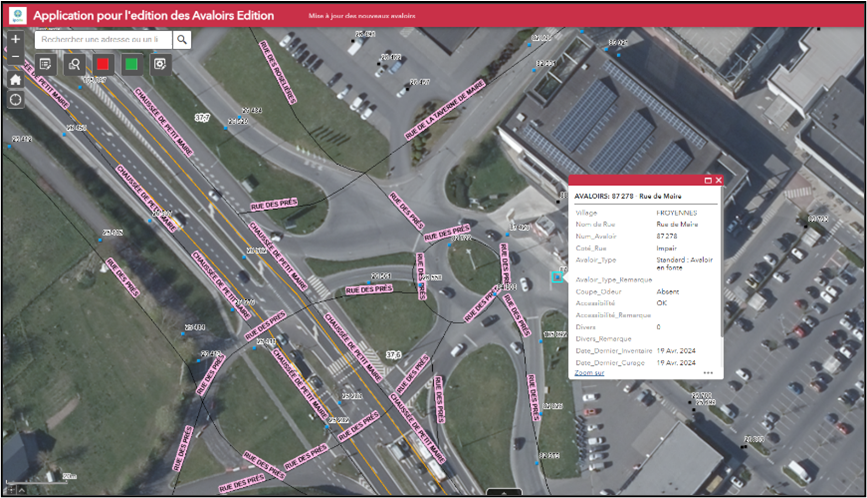Click the app logo in header

point(17,16)
